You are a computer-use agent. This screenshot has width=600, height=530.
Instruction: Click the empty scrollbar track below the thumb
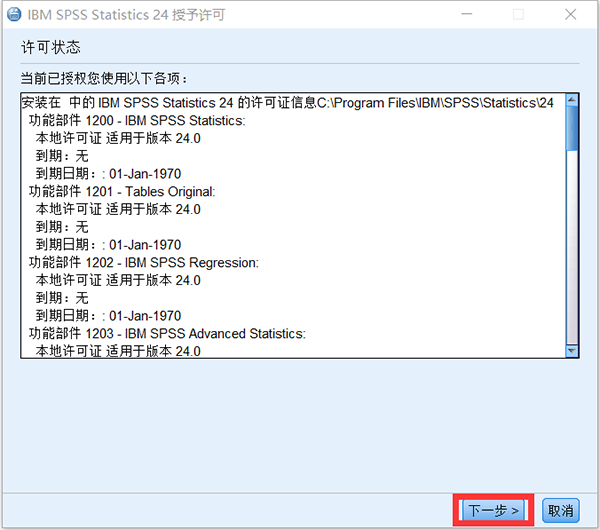point(572,250)
